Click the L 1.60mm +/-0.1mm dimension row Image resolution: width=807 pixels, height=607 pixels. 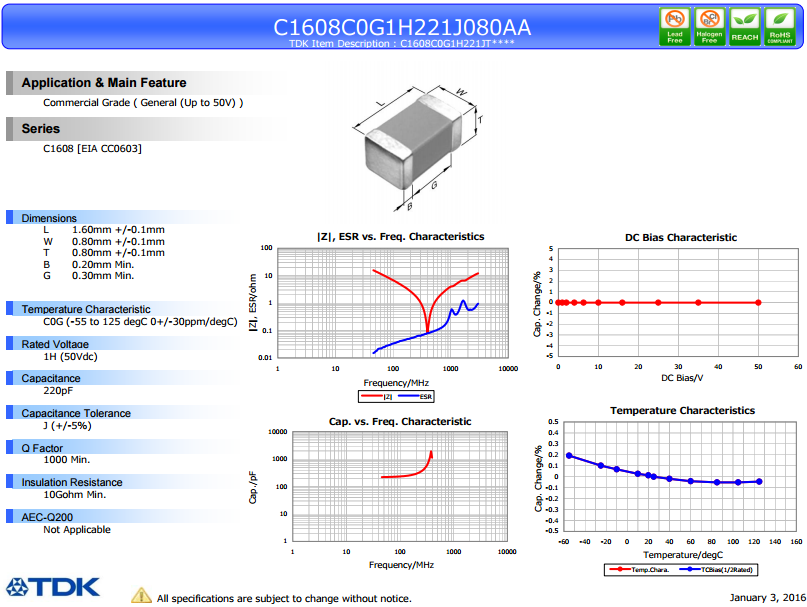[x=104, y=230]
